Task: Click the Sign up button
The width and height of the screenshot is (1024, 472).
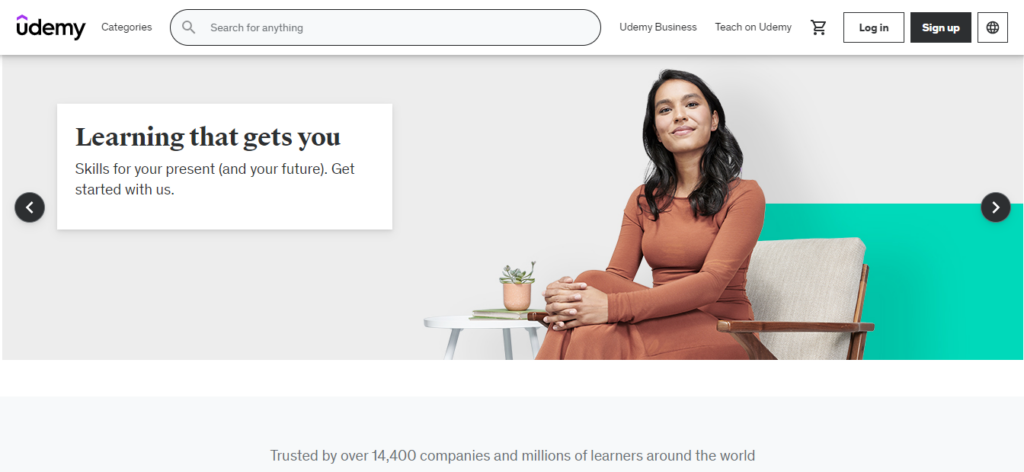Action: click(940, 27)
